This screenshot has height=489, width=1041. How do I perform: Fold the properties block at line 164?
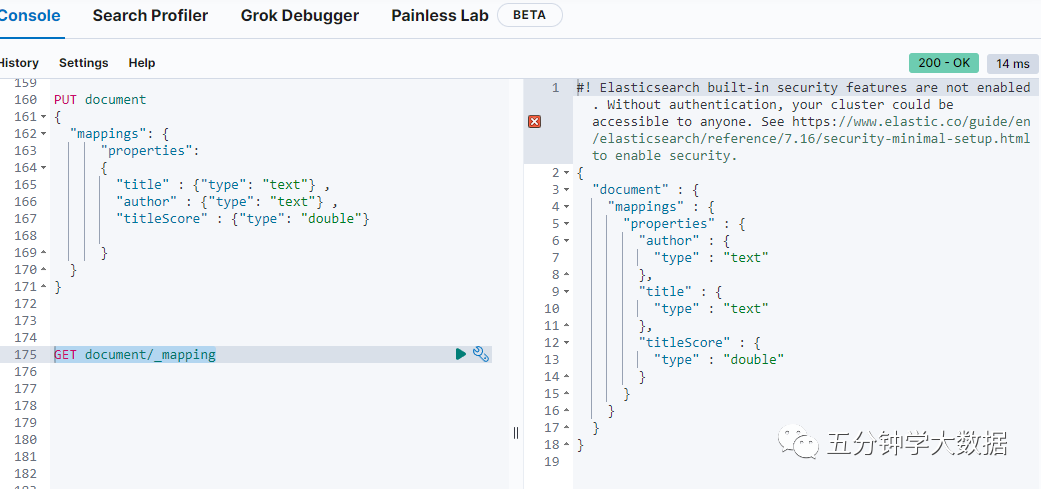pos(43,168)
